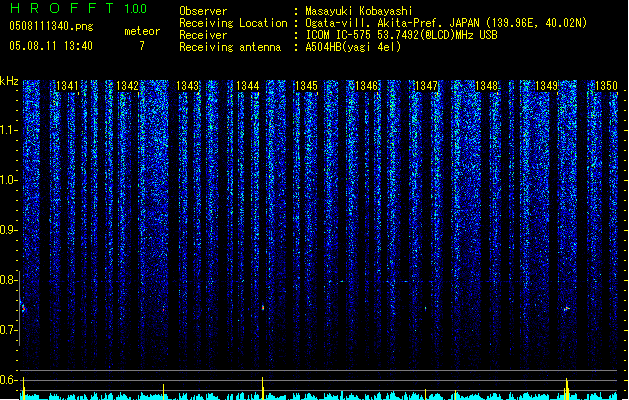Click the meteor count value 7

pyautogui.click(x=142, y=46)
